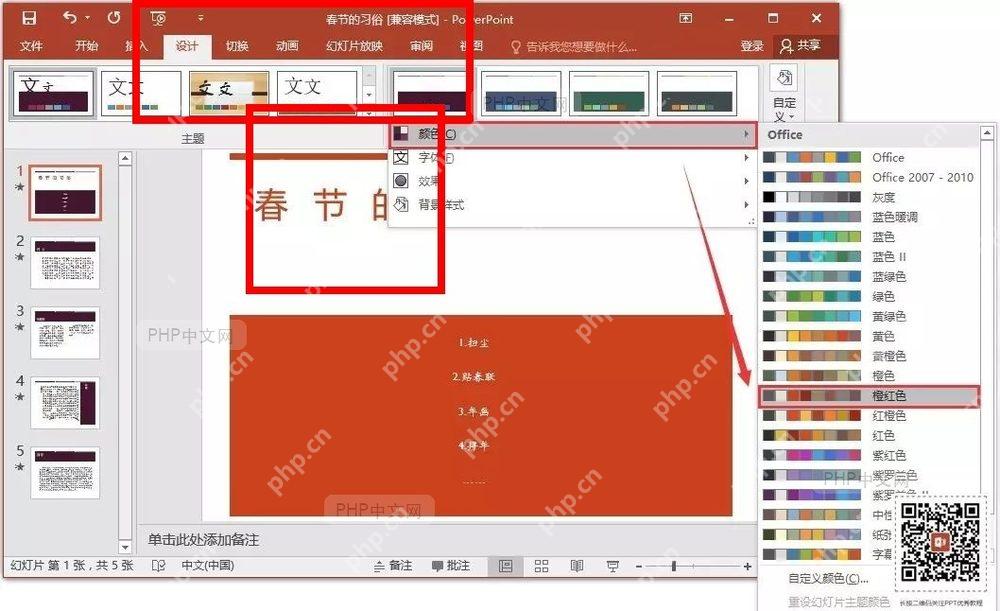The width and height of the screenshot is (1000, 611).
Task: Click 自定义颜色(C)... custom colors option
Action: tap(828, 579)
